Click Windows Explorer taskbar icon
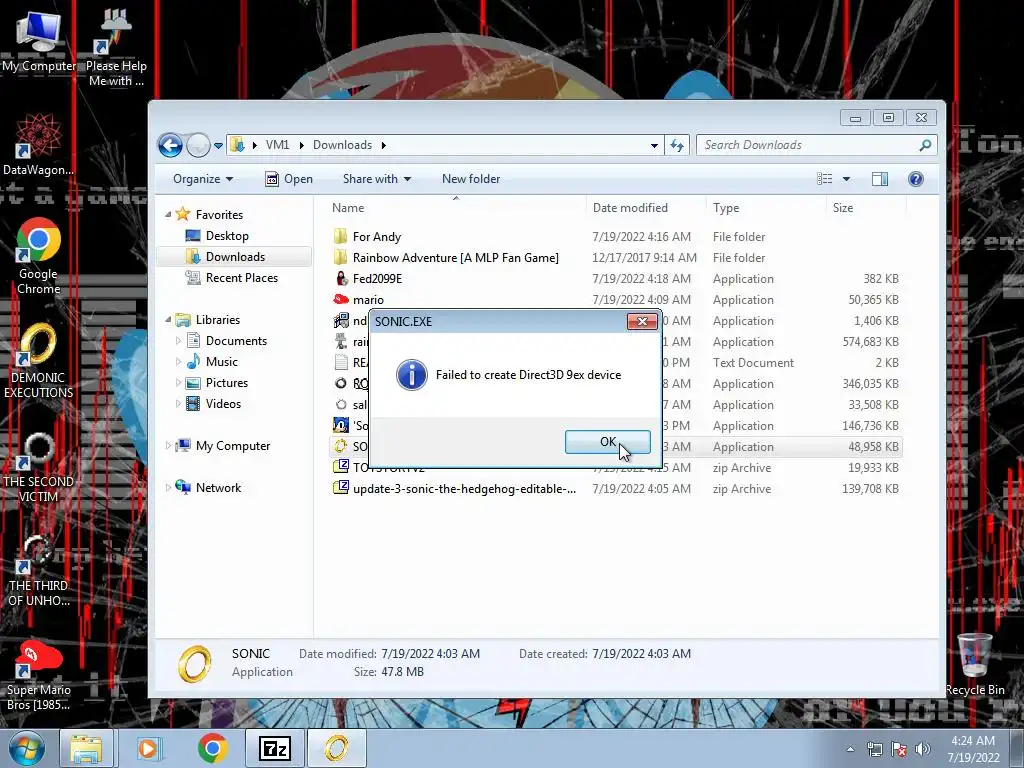Viewport: 1024px width, 768px height. tap(87, 748)
